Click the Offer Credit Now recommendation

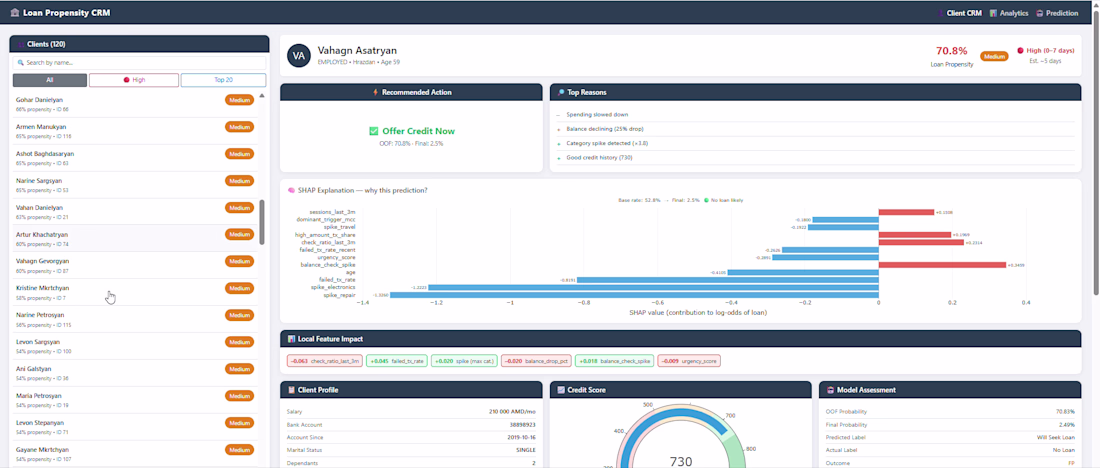coord(412,131)
